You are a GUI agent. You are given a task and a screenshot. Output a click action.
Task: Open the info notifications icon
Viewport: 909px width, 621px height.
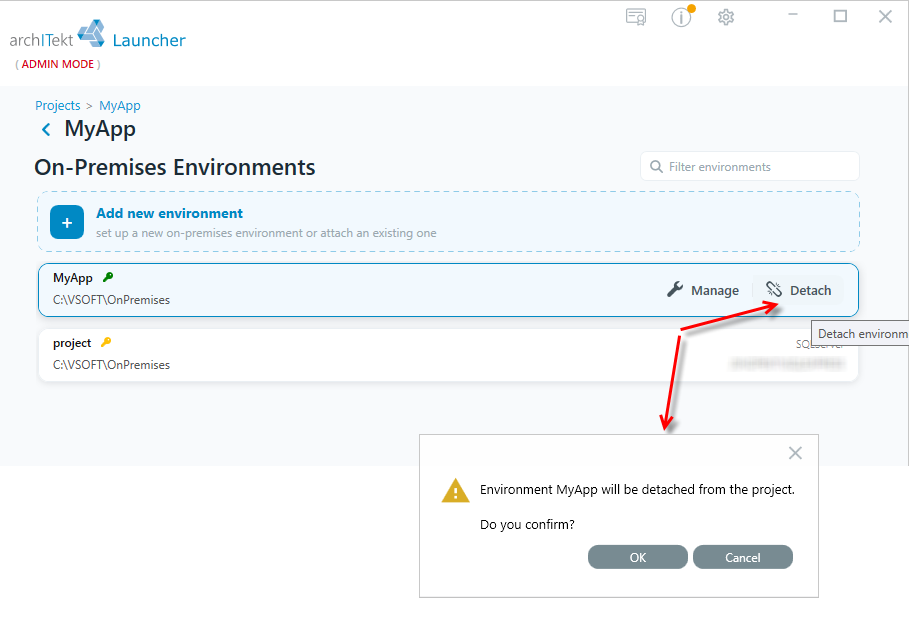pos(682,16)
